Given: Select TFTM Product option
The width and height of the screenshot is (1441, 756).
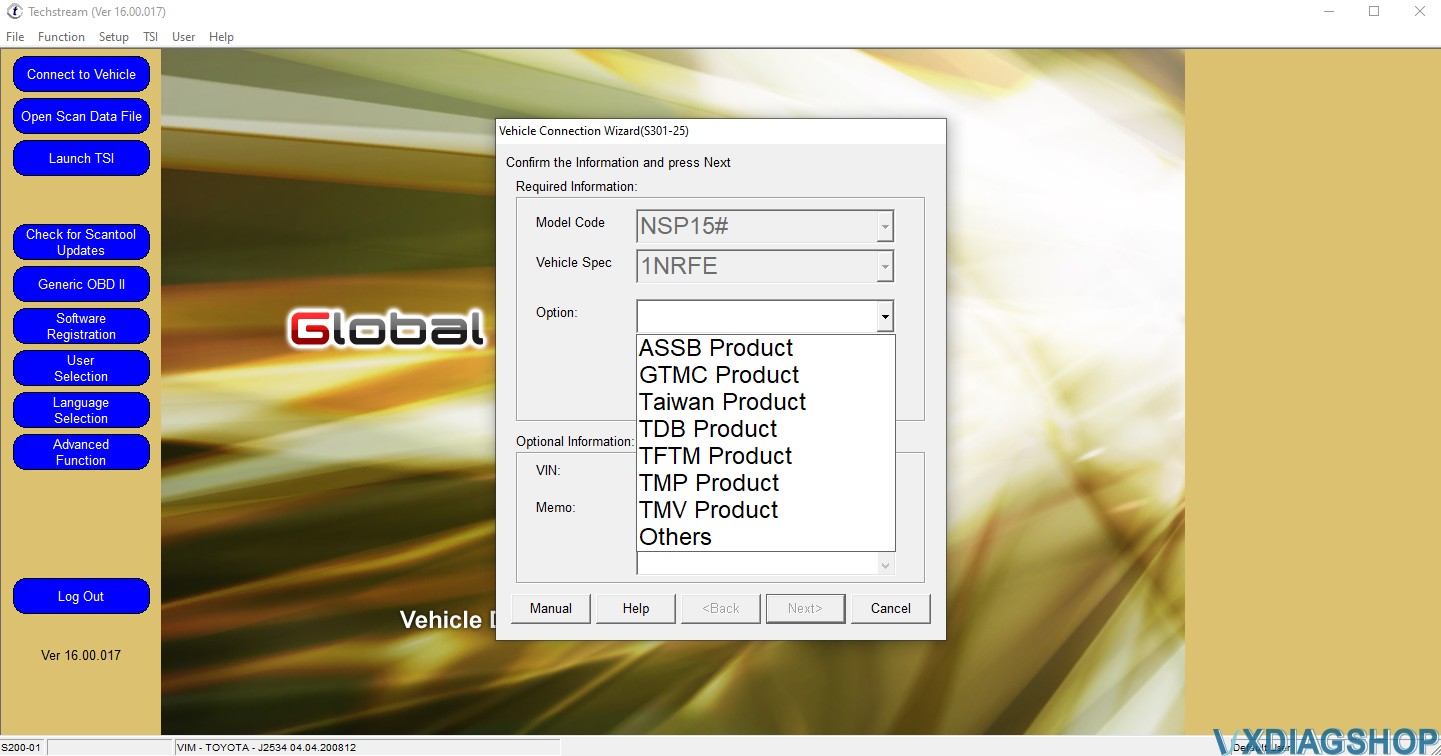Looking at the screenshot, I should [x=765, y=456].
